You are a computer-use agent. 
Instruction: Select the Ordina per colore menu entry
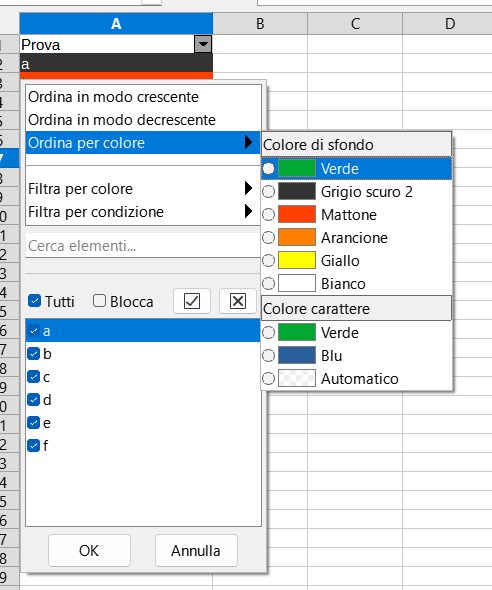pyautogui.click(x=143, y=143)
